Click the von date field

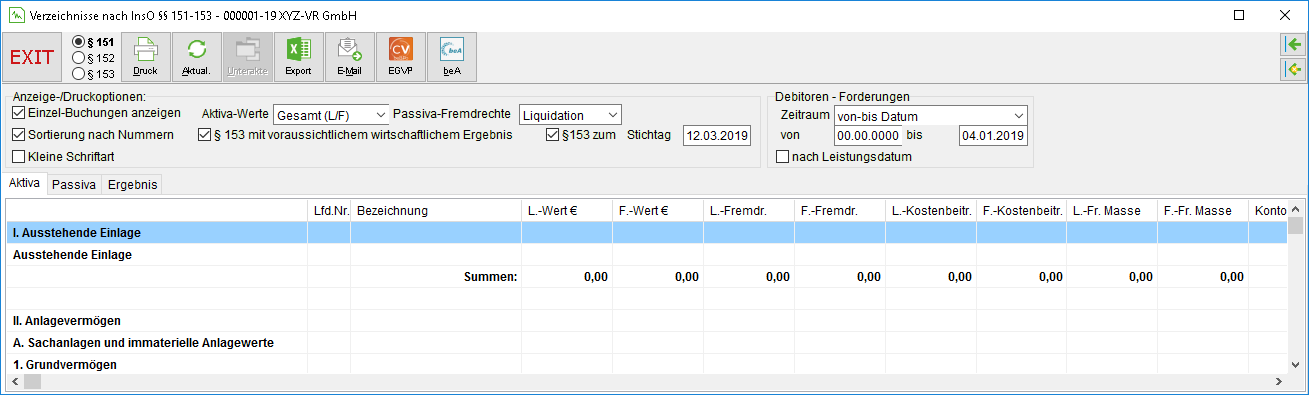click(x=868, y=135)
